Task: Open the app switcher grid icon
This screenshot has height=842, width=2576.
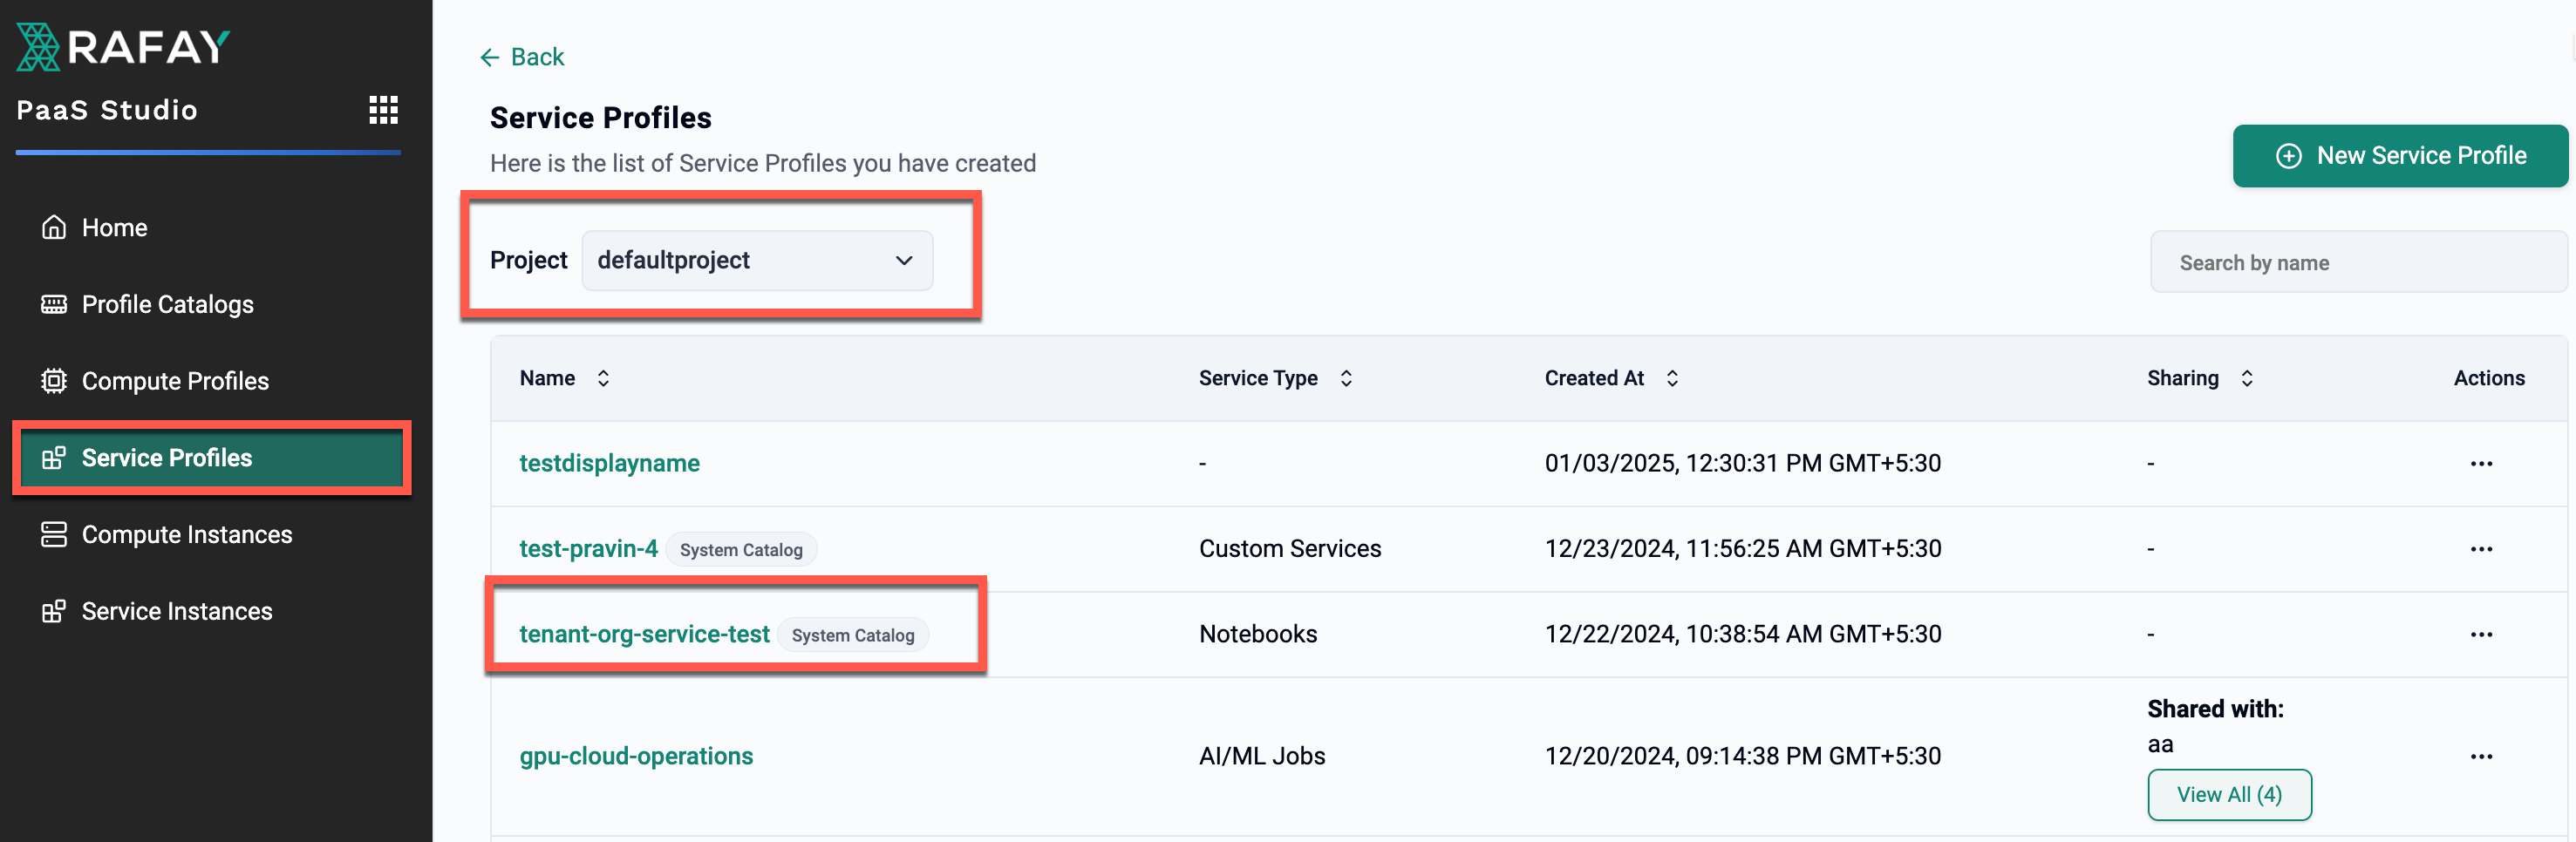Action: (383, 110)
